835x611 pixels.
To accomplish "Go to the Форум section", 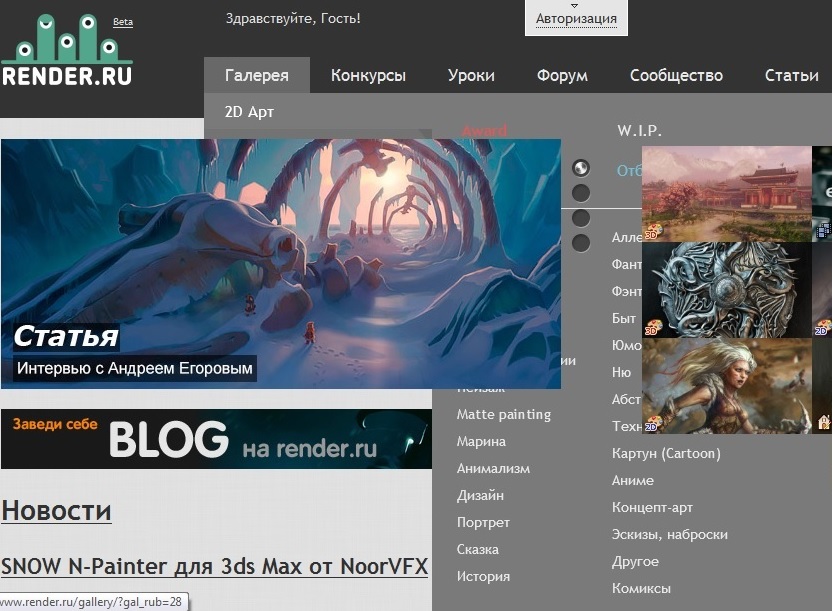I will tap(562, 75).
